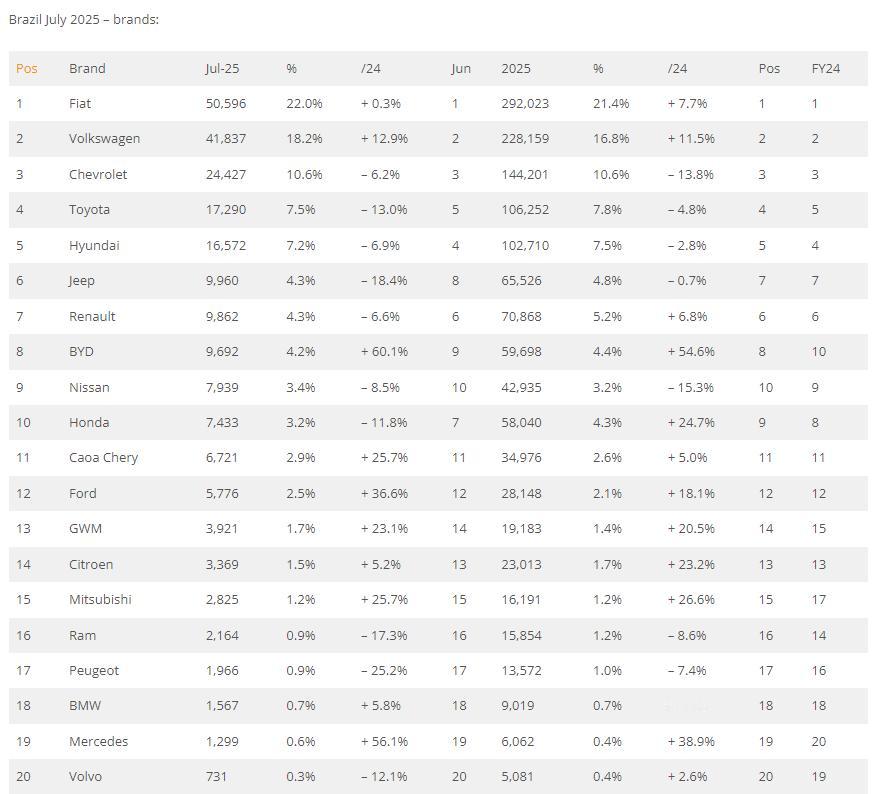The width and height of the screenshot is (882, 794).
Task: Sort table by the Pos column header
Action: pyautogui.click(x=26, y=69)
